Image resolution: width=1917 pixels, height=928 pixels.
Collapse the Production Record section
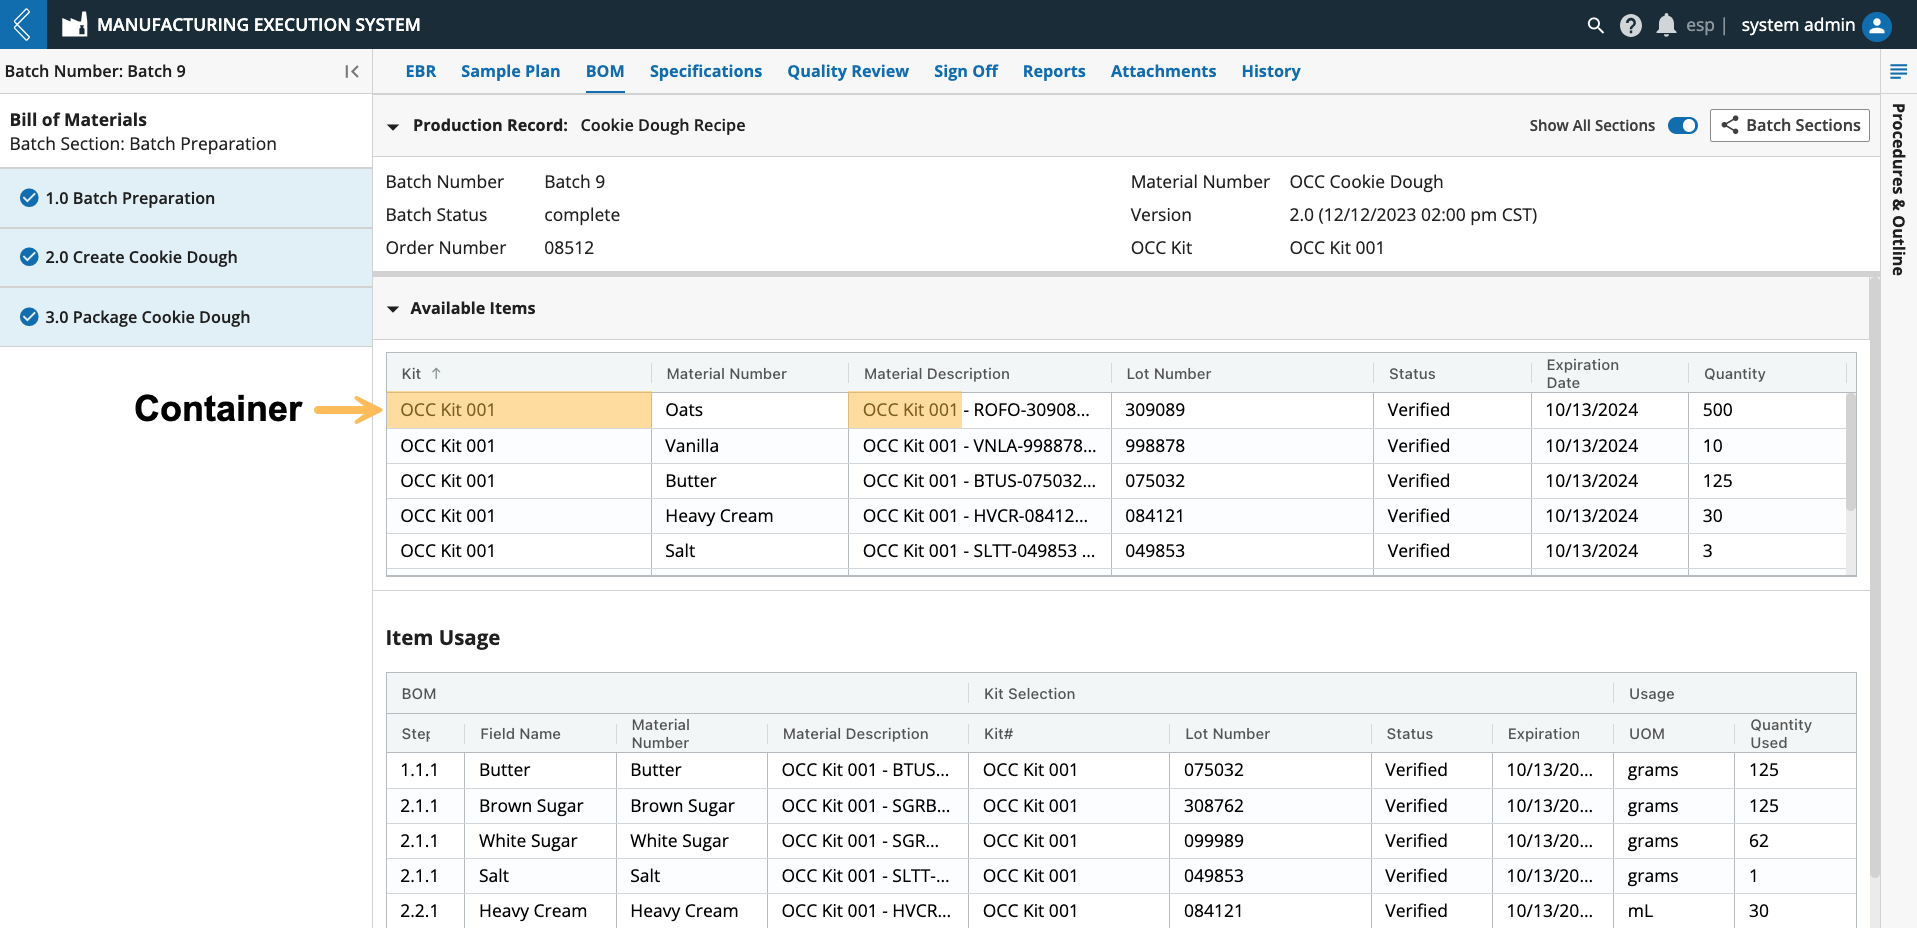[x=393, y=126]
